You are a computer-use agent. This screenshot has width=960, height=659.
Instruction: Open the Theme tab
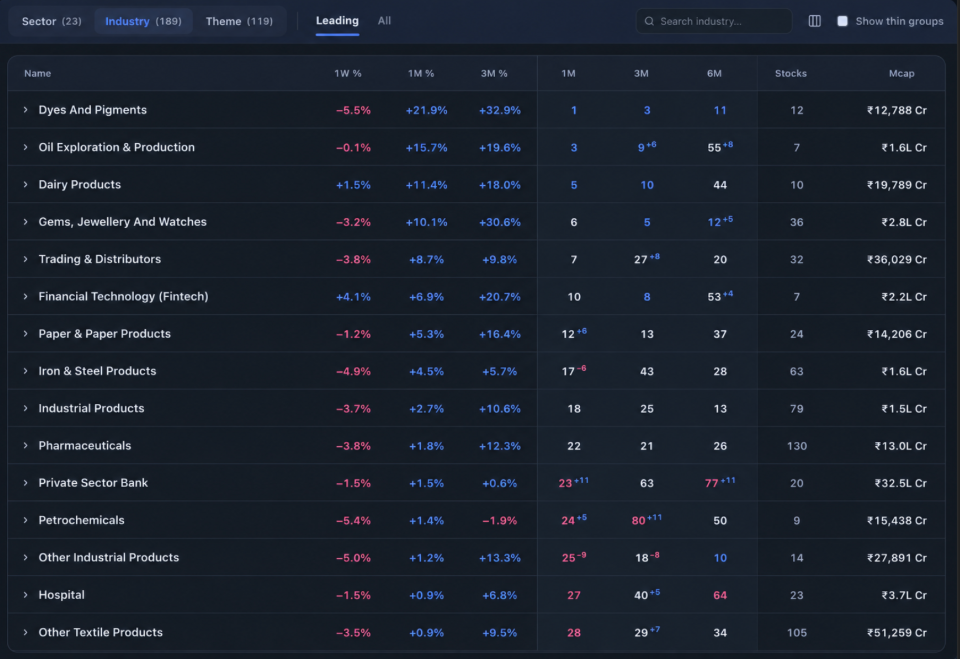[x=239, y=21]
